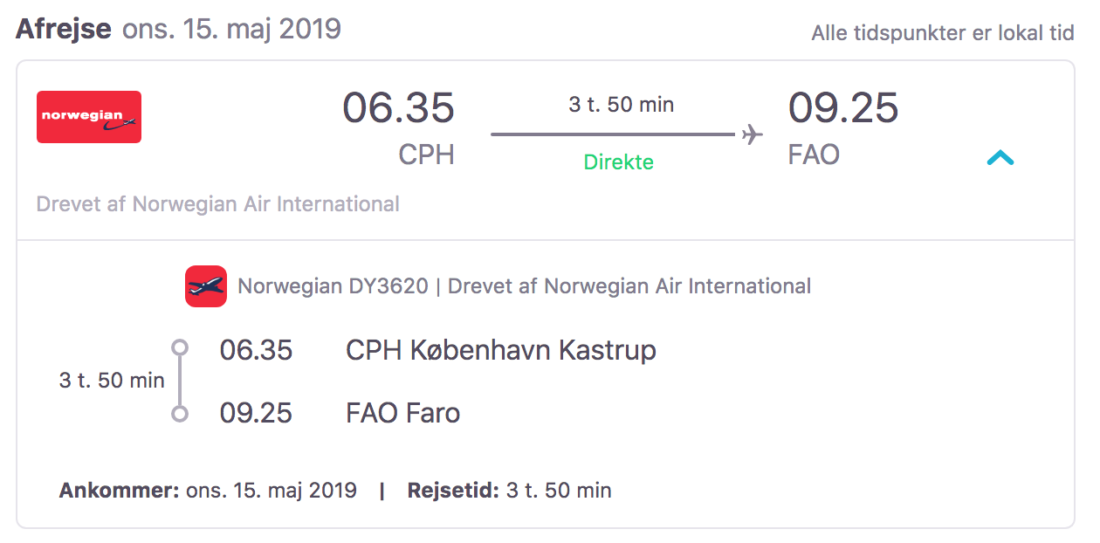Image resolution: width=1100 pixels, height=543 pixels.
Task: Click the departure circle marker on the timeline
Action: click(180, 348)
